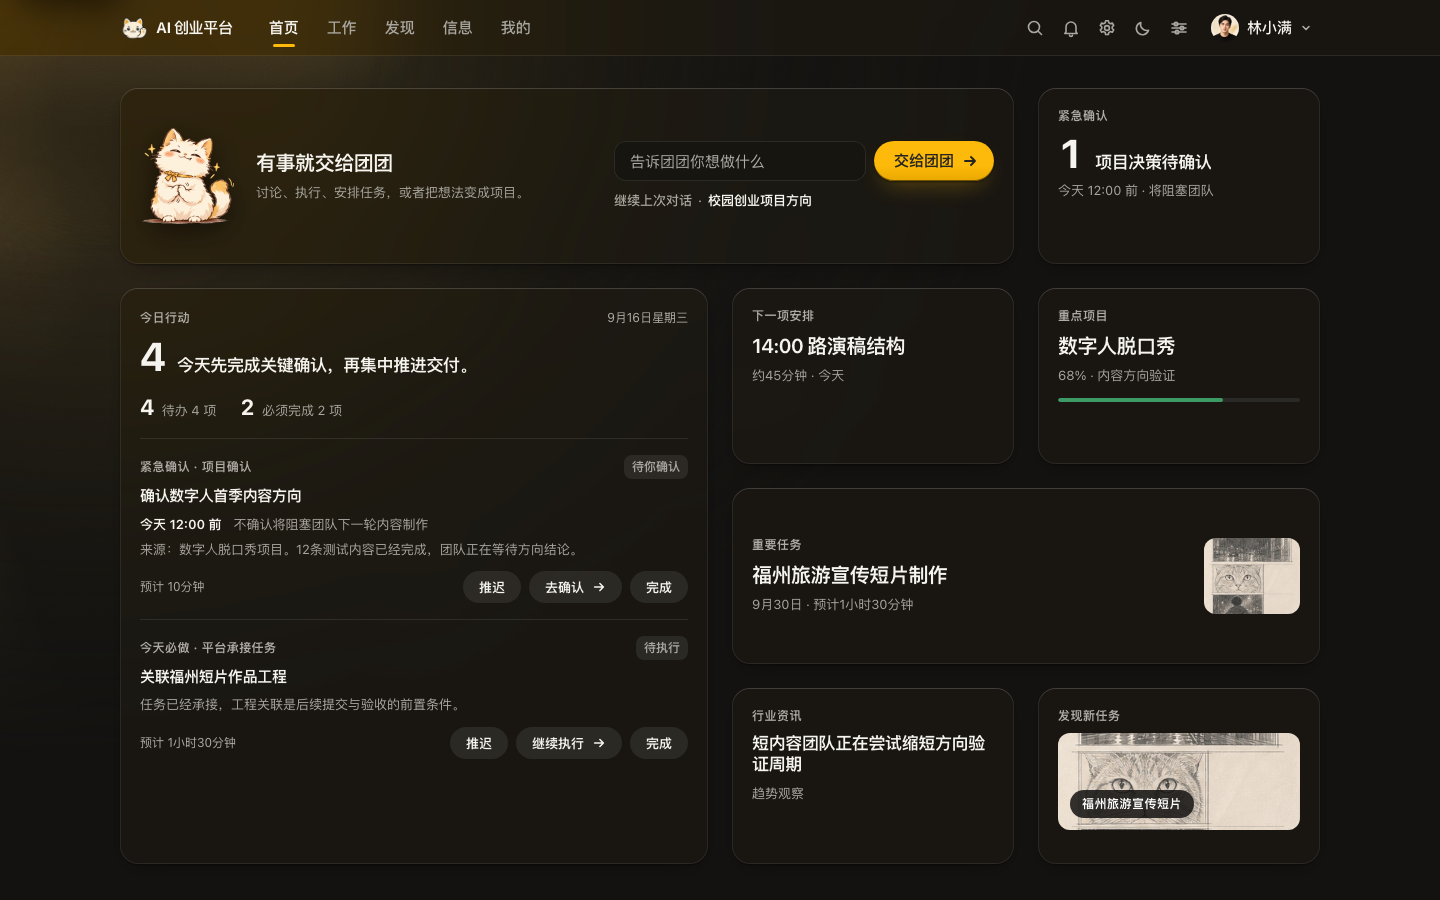1440x900 pixels.
Task: Go to the 信息 tab
Action: coord(458,28)
